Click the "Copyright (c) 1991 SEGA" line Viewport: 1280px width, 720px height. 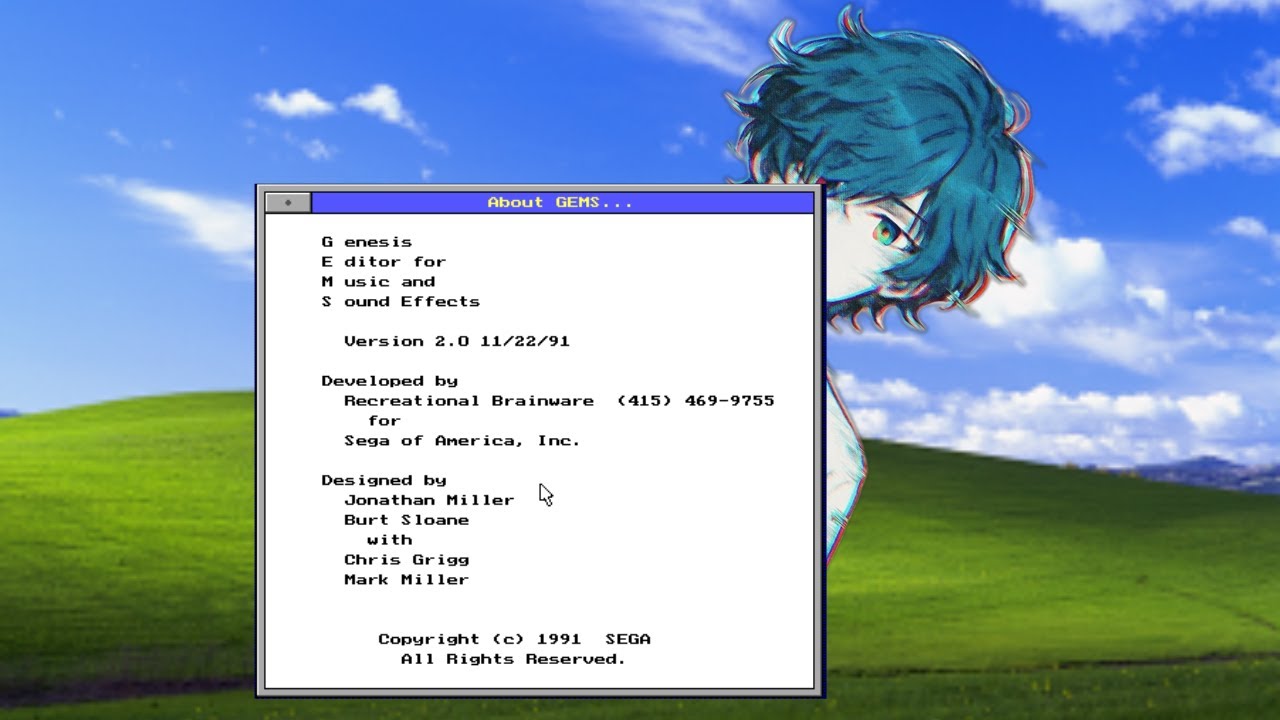pos(514,639)
